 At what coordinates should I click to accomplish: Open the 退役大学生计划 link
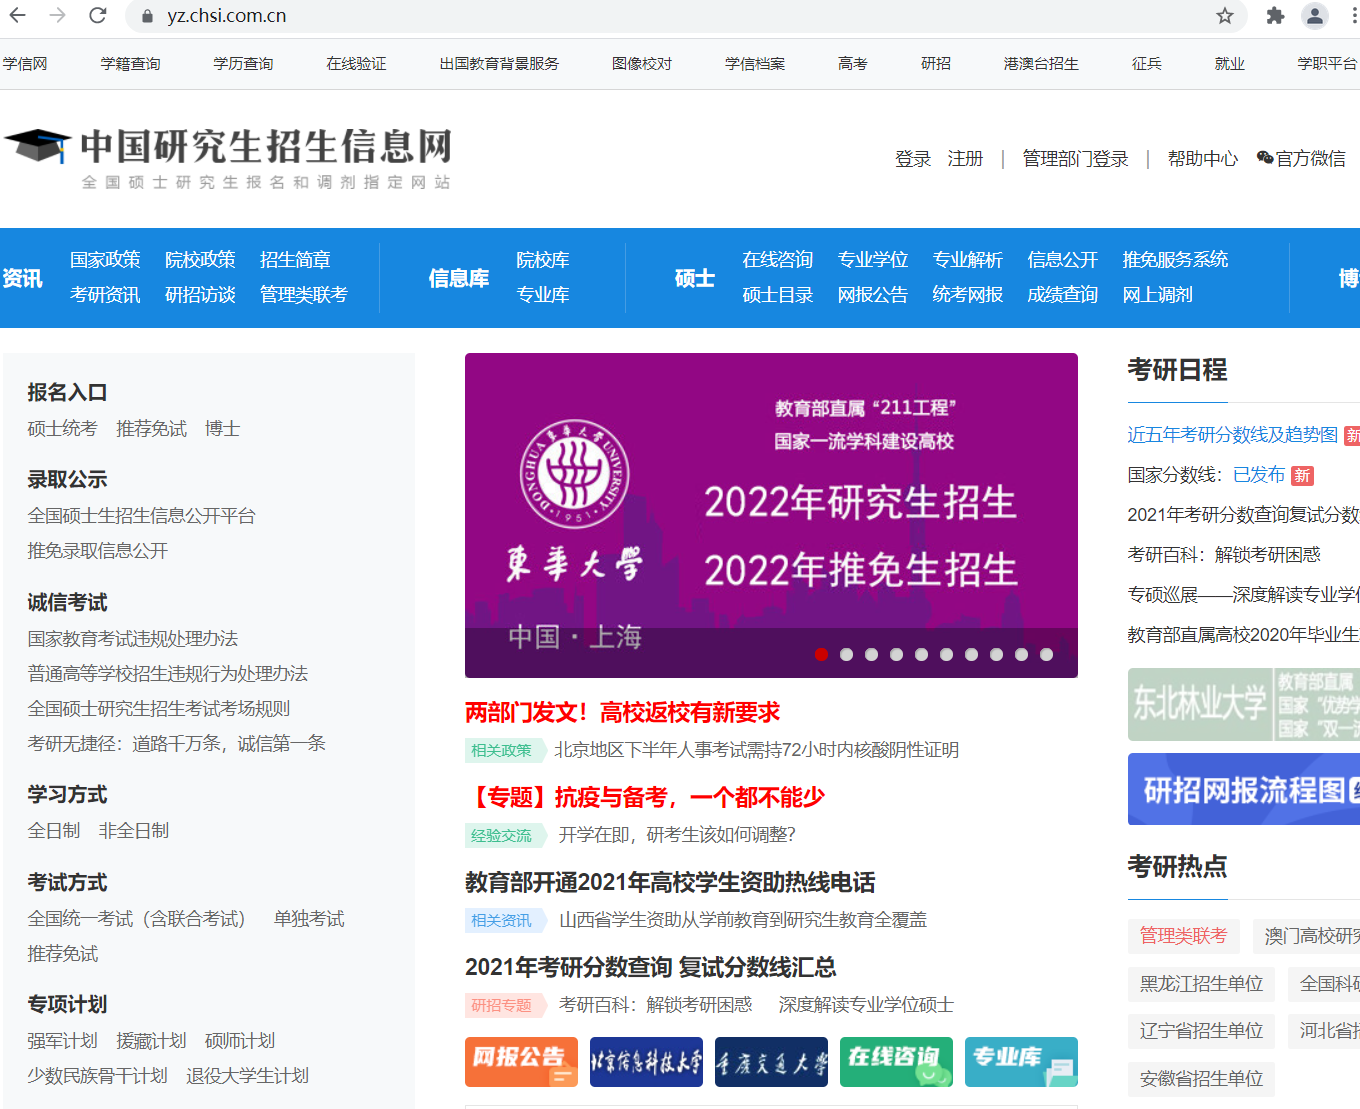247,1076
